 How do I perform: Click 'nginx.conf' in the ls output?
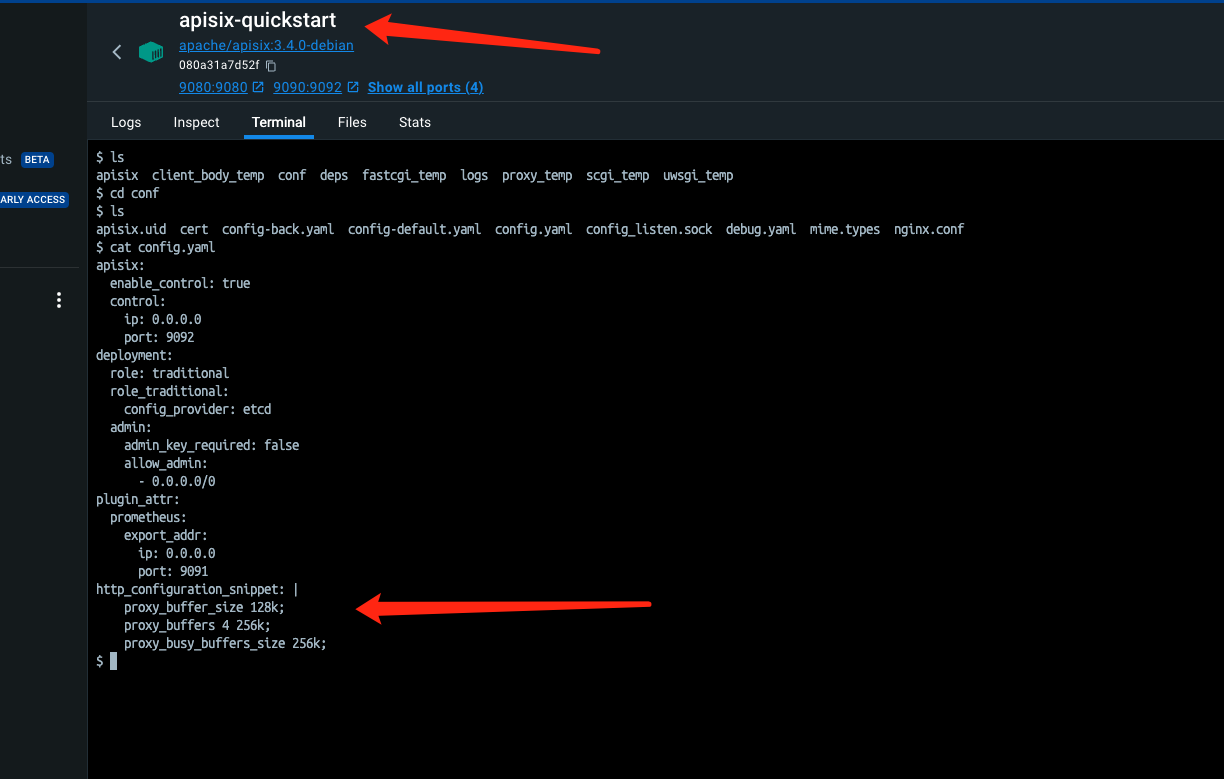click(x=929, y=229)
